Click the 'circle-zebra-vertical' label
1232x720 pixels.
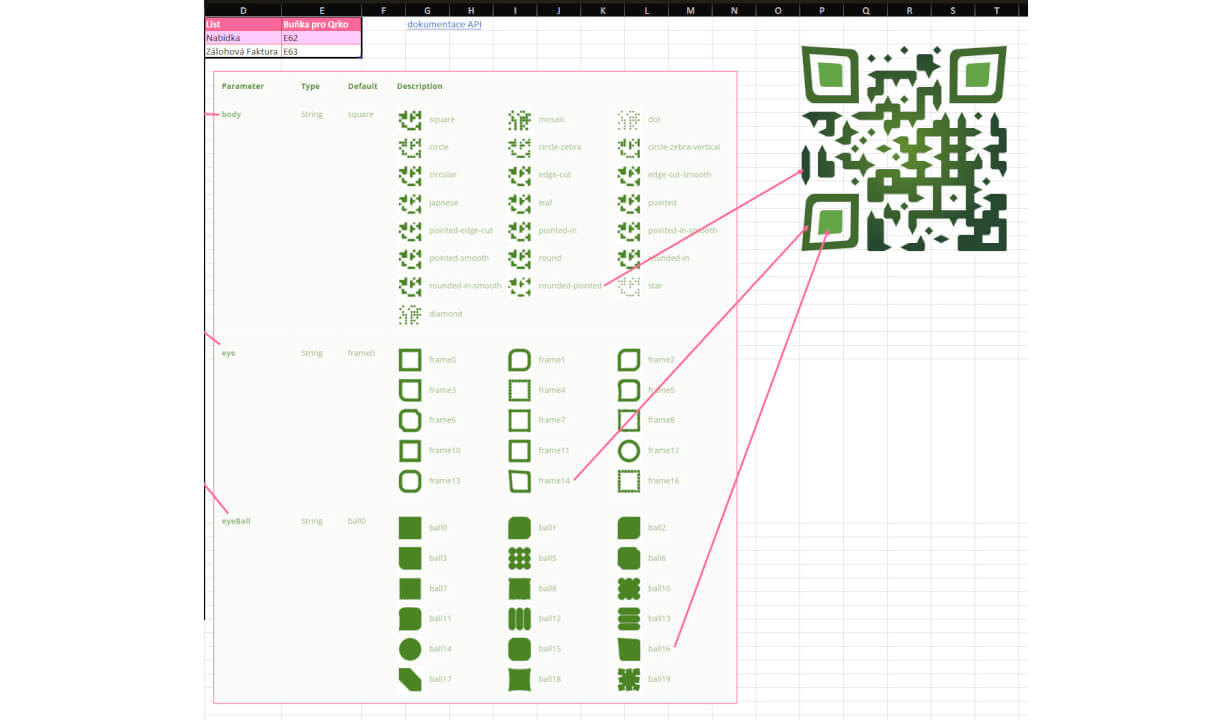tap(684, 147)
